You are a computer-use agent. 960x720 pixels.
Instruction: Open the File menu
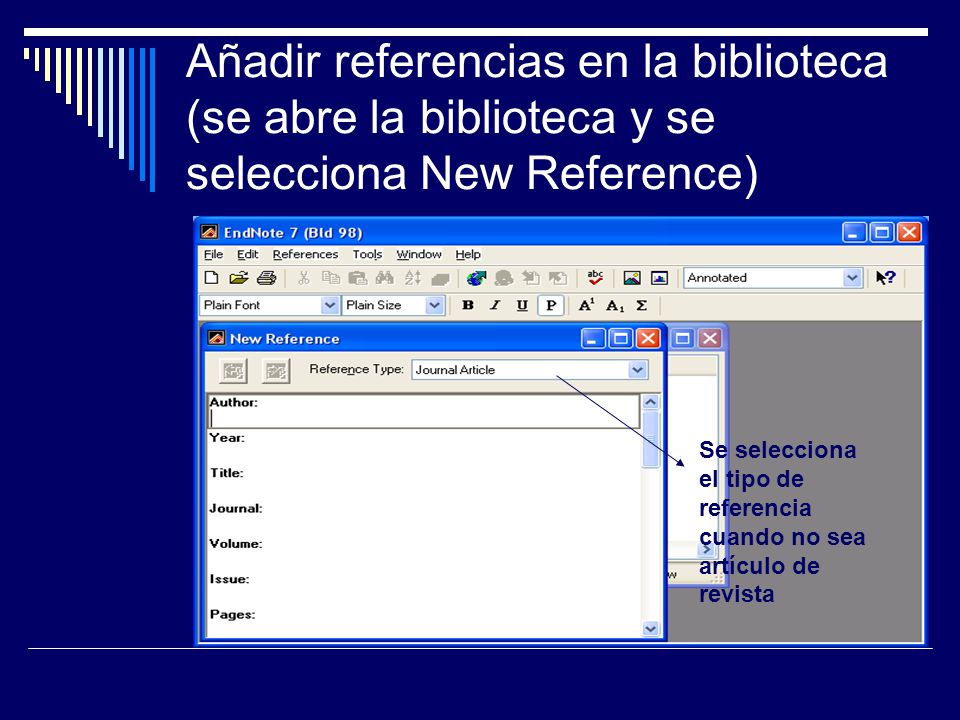pyautogui.click(x=213, y=254)
